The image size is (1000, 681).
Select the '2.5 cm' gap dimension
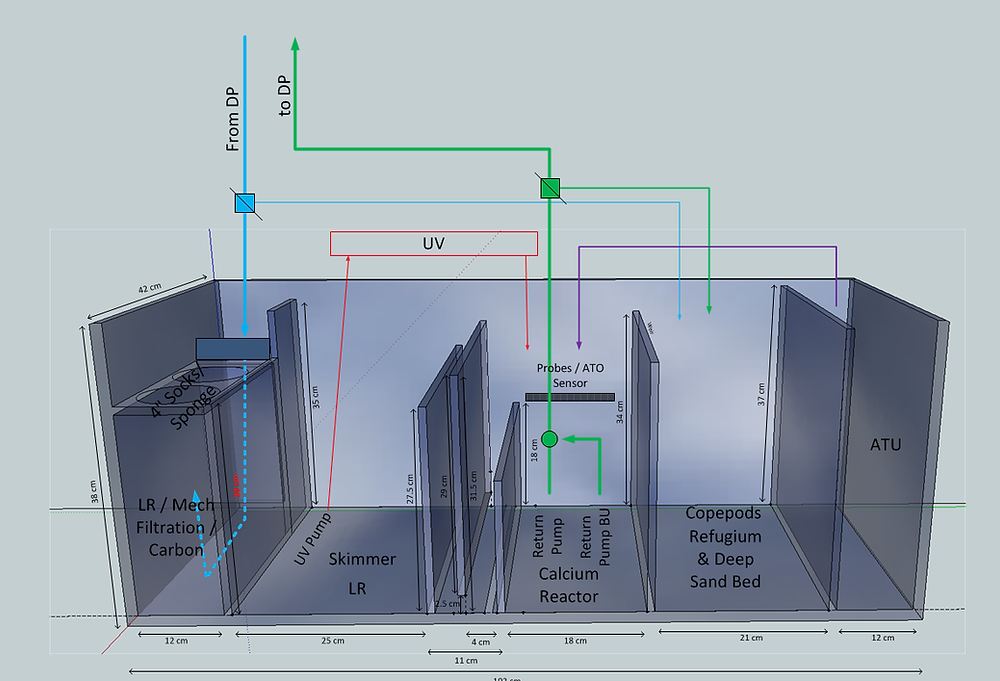[447, 604]
